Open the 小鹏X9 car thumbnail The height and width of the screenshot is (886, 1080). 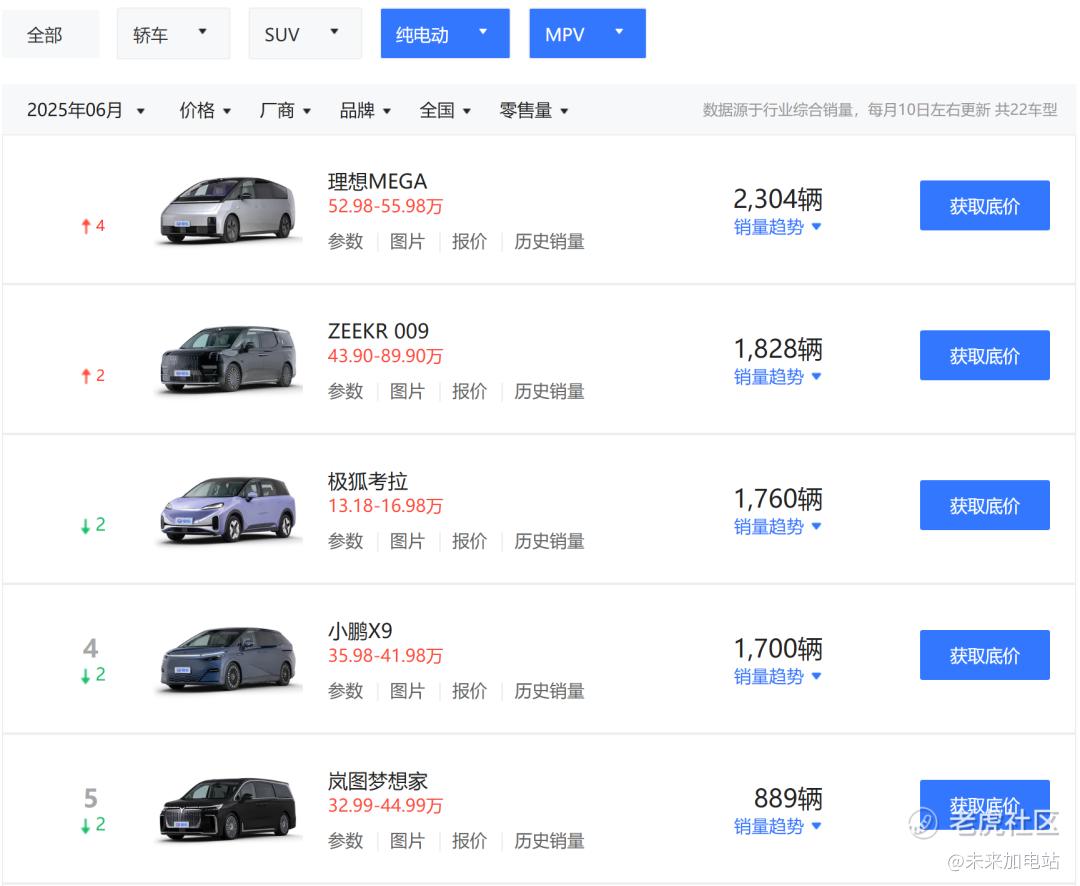[228, 659]
